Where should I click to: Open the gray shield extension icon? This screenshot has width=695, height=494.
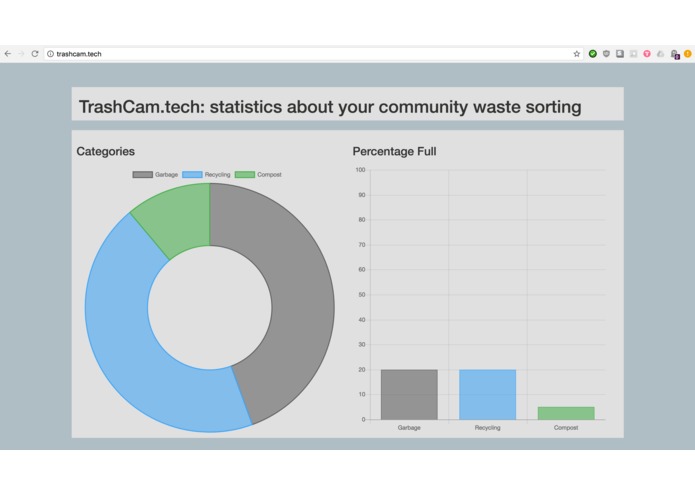[606, 54]
